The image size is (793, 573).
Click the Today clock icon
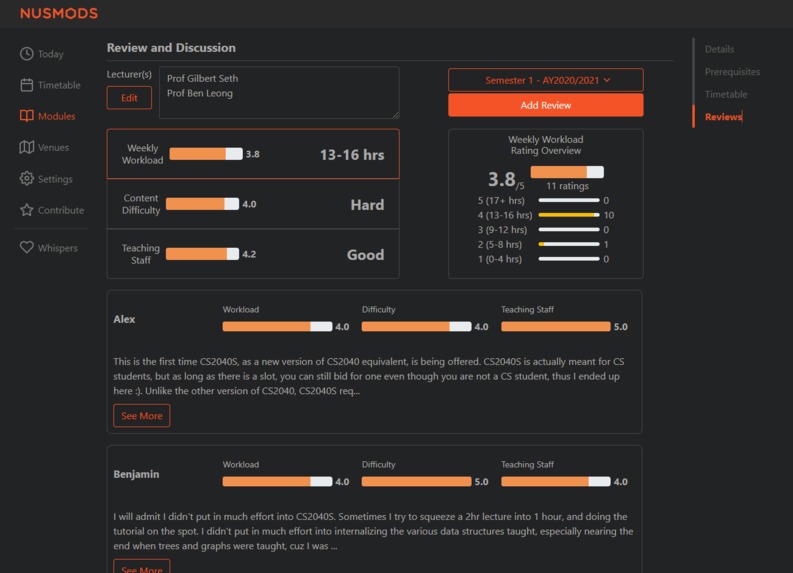[x=27, y=54]
